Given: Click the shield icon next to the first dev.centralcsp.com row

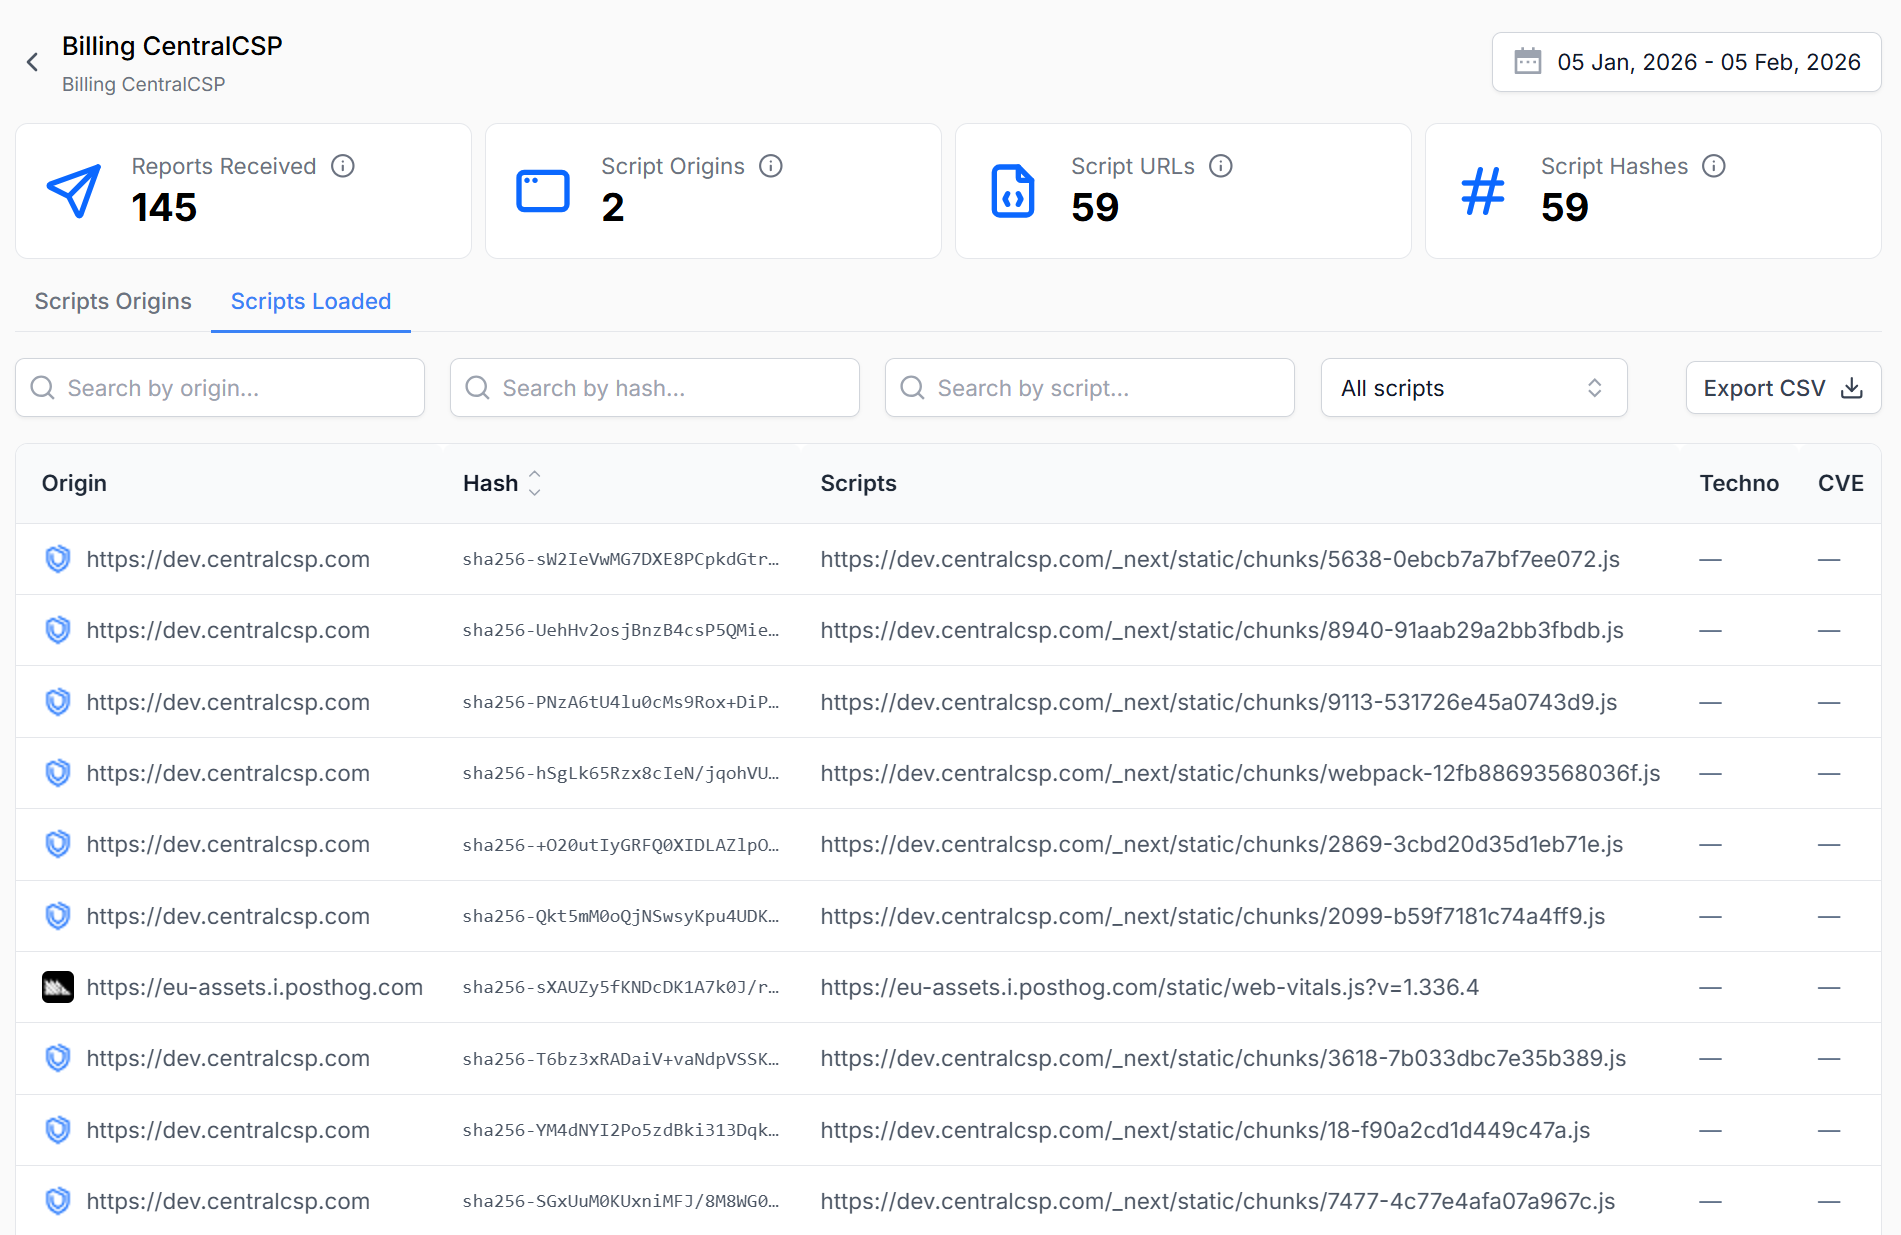Looking at the screenshot, I should [58, 559].
